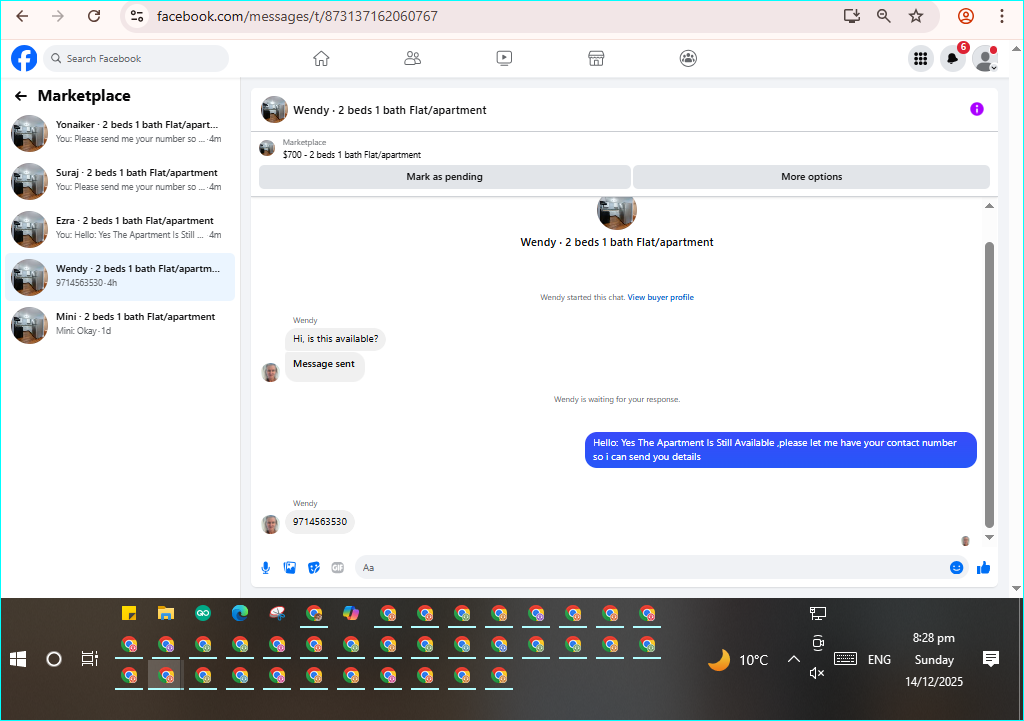Click the address bar URL
Image resolution: width=1024 pixels, height=721 pixels.
coord(297,16)
